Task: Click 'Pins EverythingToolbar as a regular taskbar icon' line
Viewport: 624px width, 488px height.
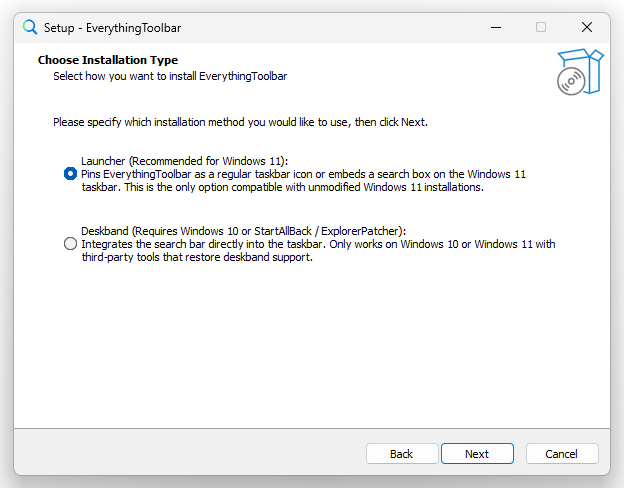Action: click(303, 174)
